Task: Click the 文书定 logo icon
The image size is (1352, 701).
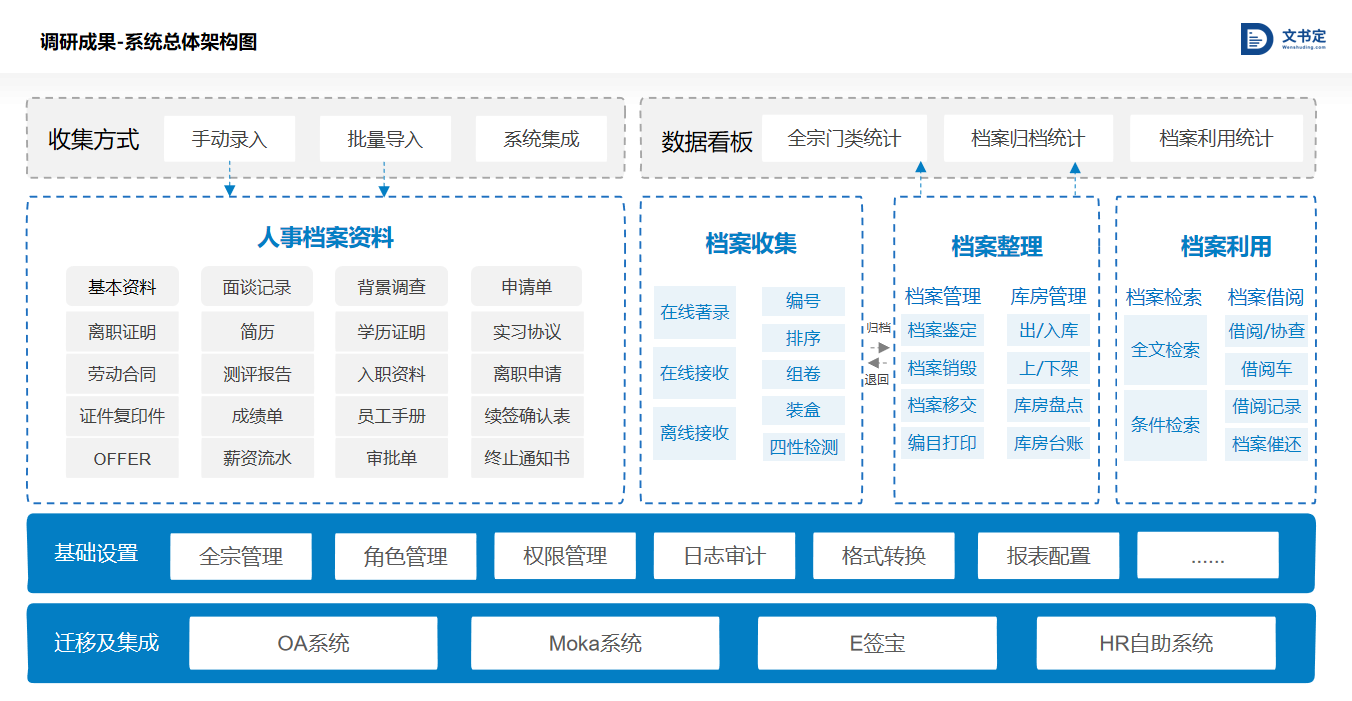Action: pos(1257,38)
